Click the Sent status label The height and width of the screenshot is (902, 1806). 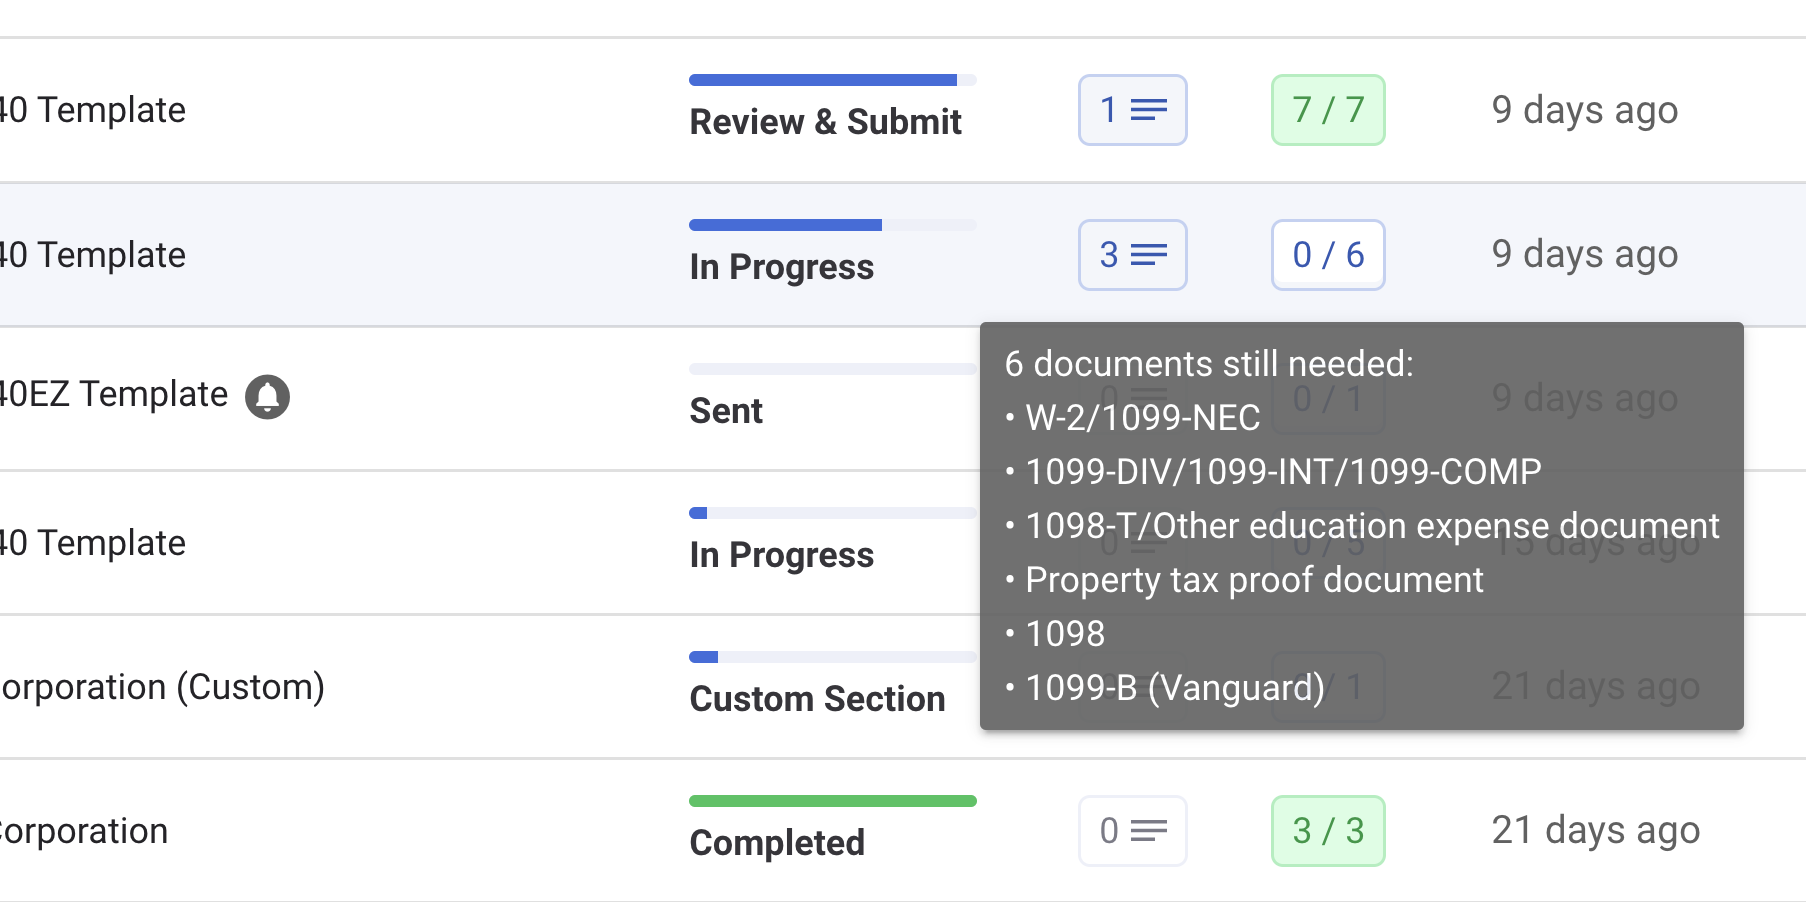pos(726,411)
